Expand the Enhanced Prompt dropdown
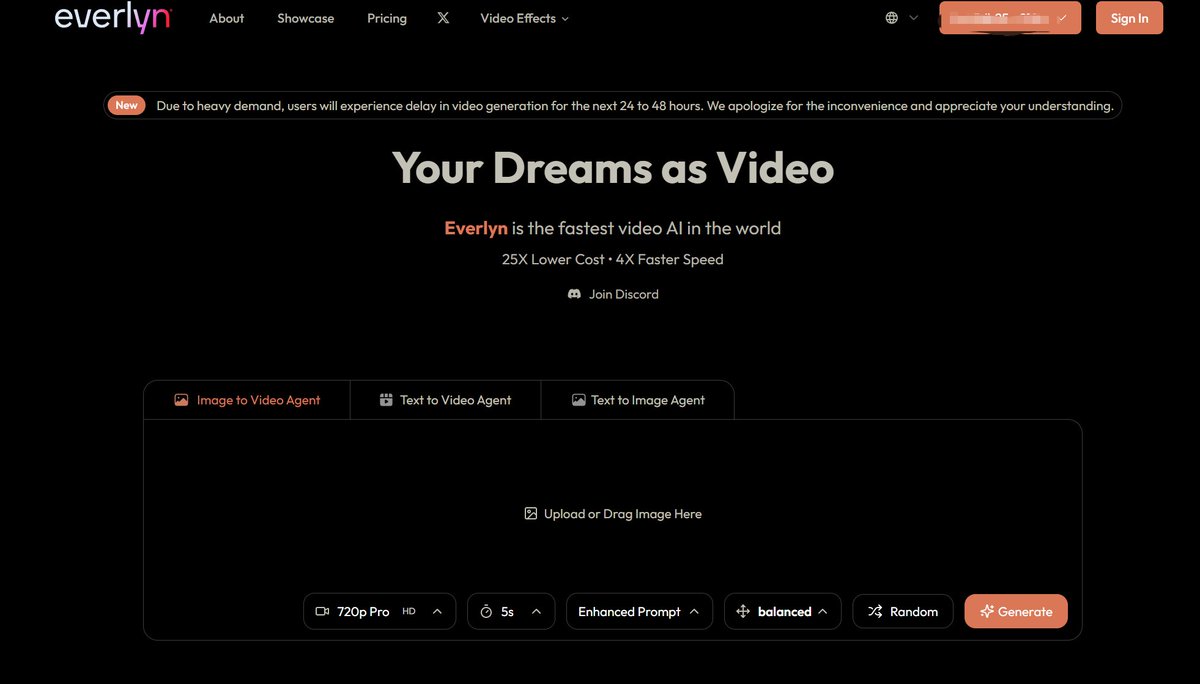 point(639,611)
